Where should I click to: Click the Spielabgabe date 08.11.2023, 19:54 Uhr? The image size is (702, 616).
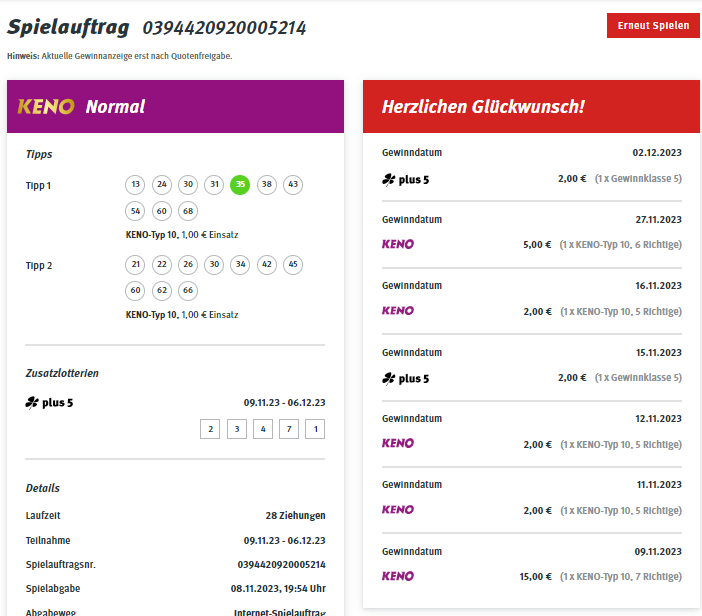[278, 589]
